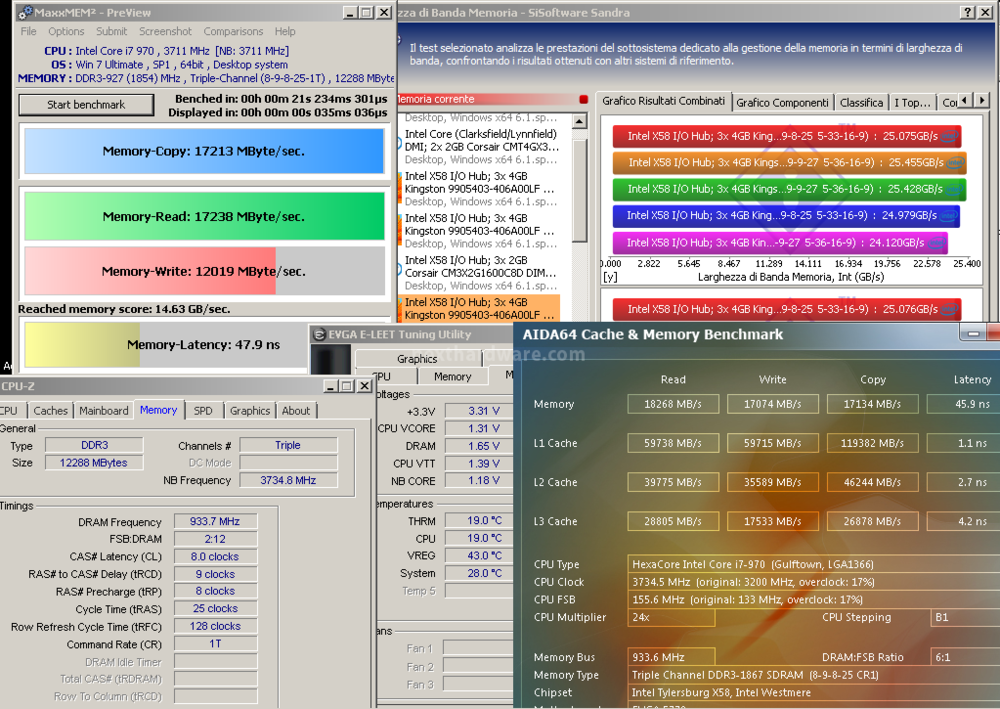Click the red square icon beside 'memoria corrente'
1000x709 pixels.
coord(583,99)
